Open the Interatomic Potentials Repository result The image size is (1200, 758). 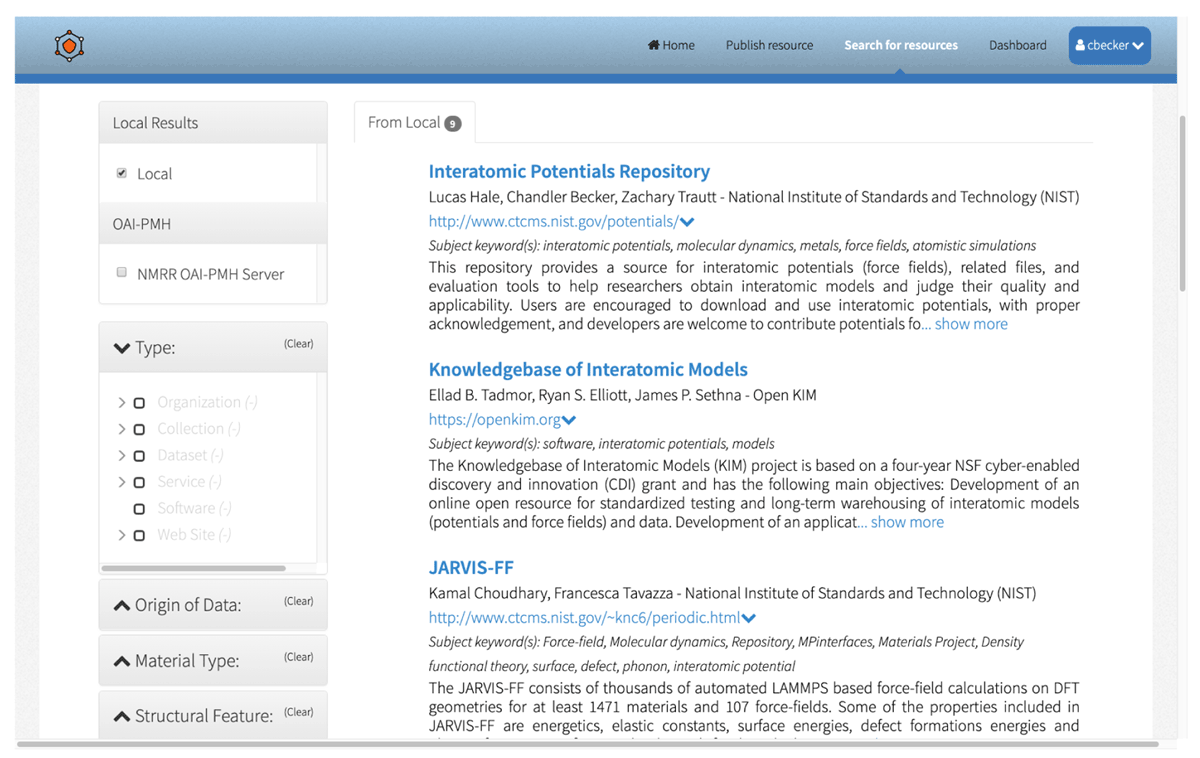(569, 171)
